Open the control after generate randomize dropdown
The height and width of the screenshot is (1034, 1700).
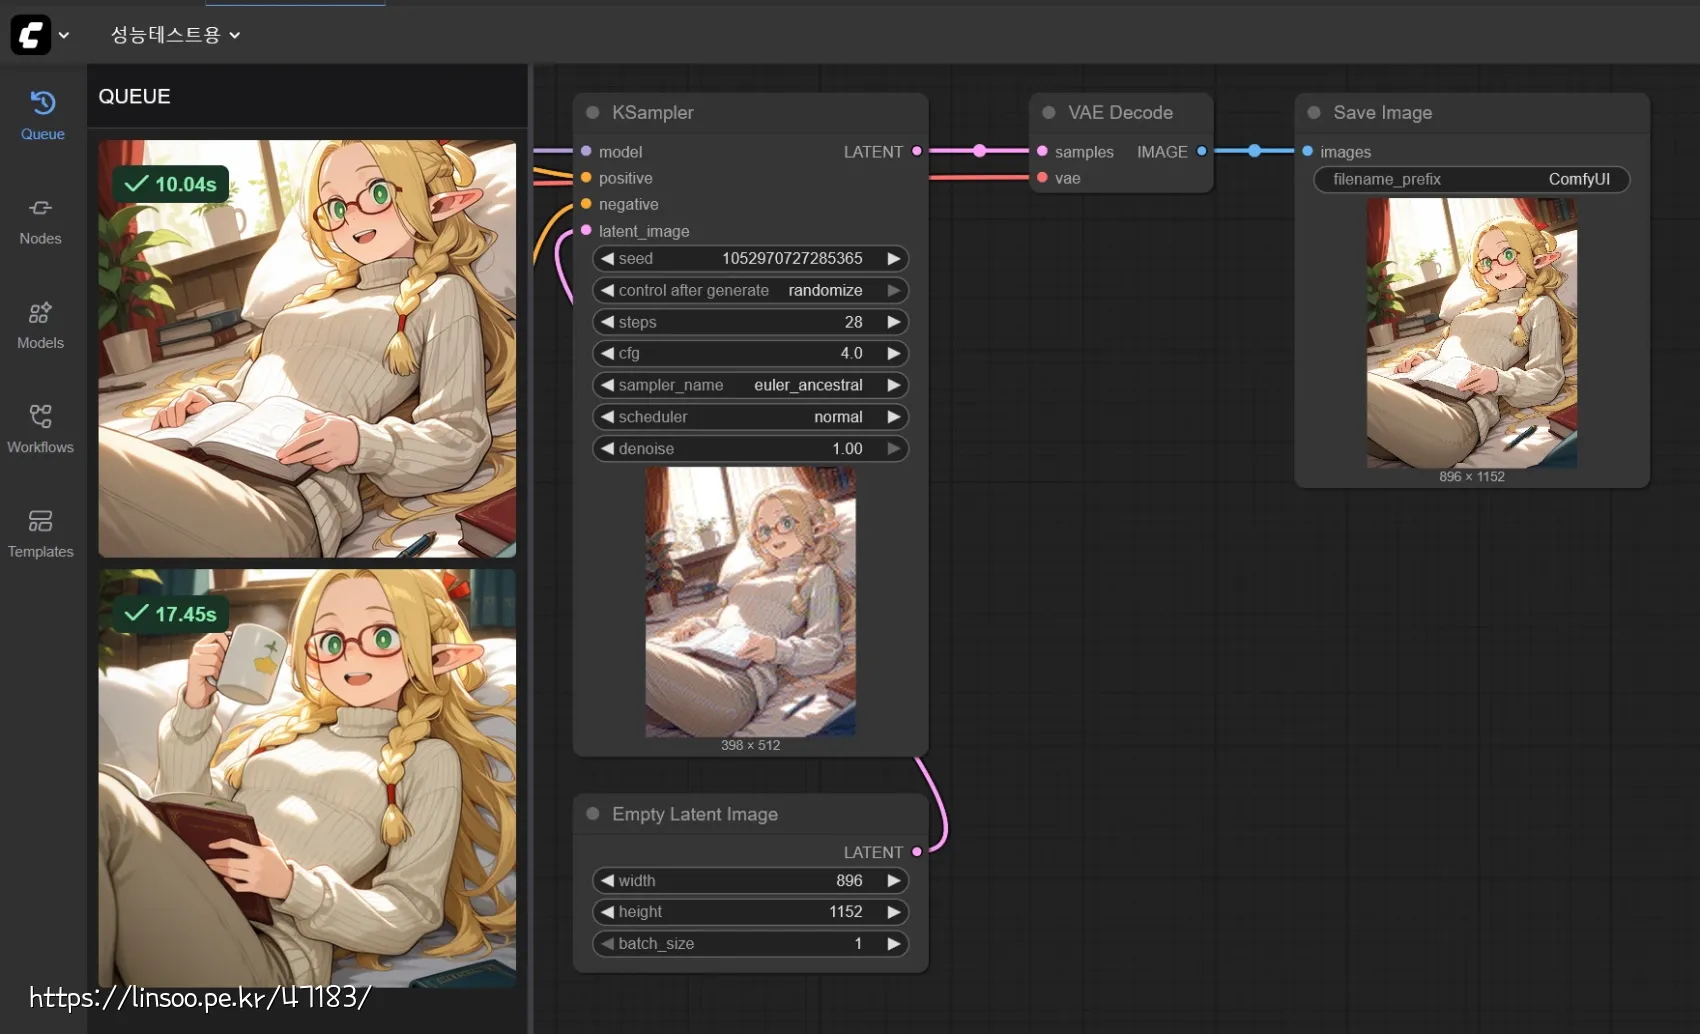click(750, 290)
